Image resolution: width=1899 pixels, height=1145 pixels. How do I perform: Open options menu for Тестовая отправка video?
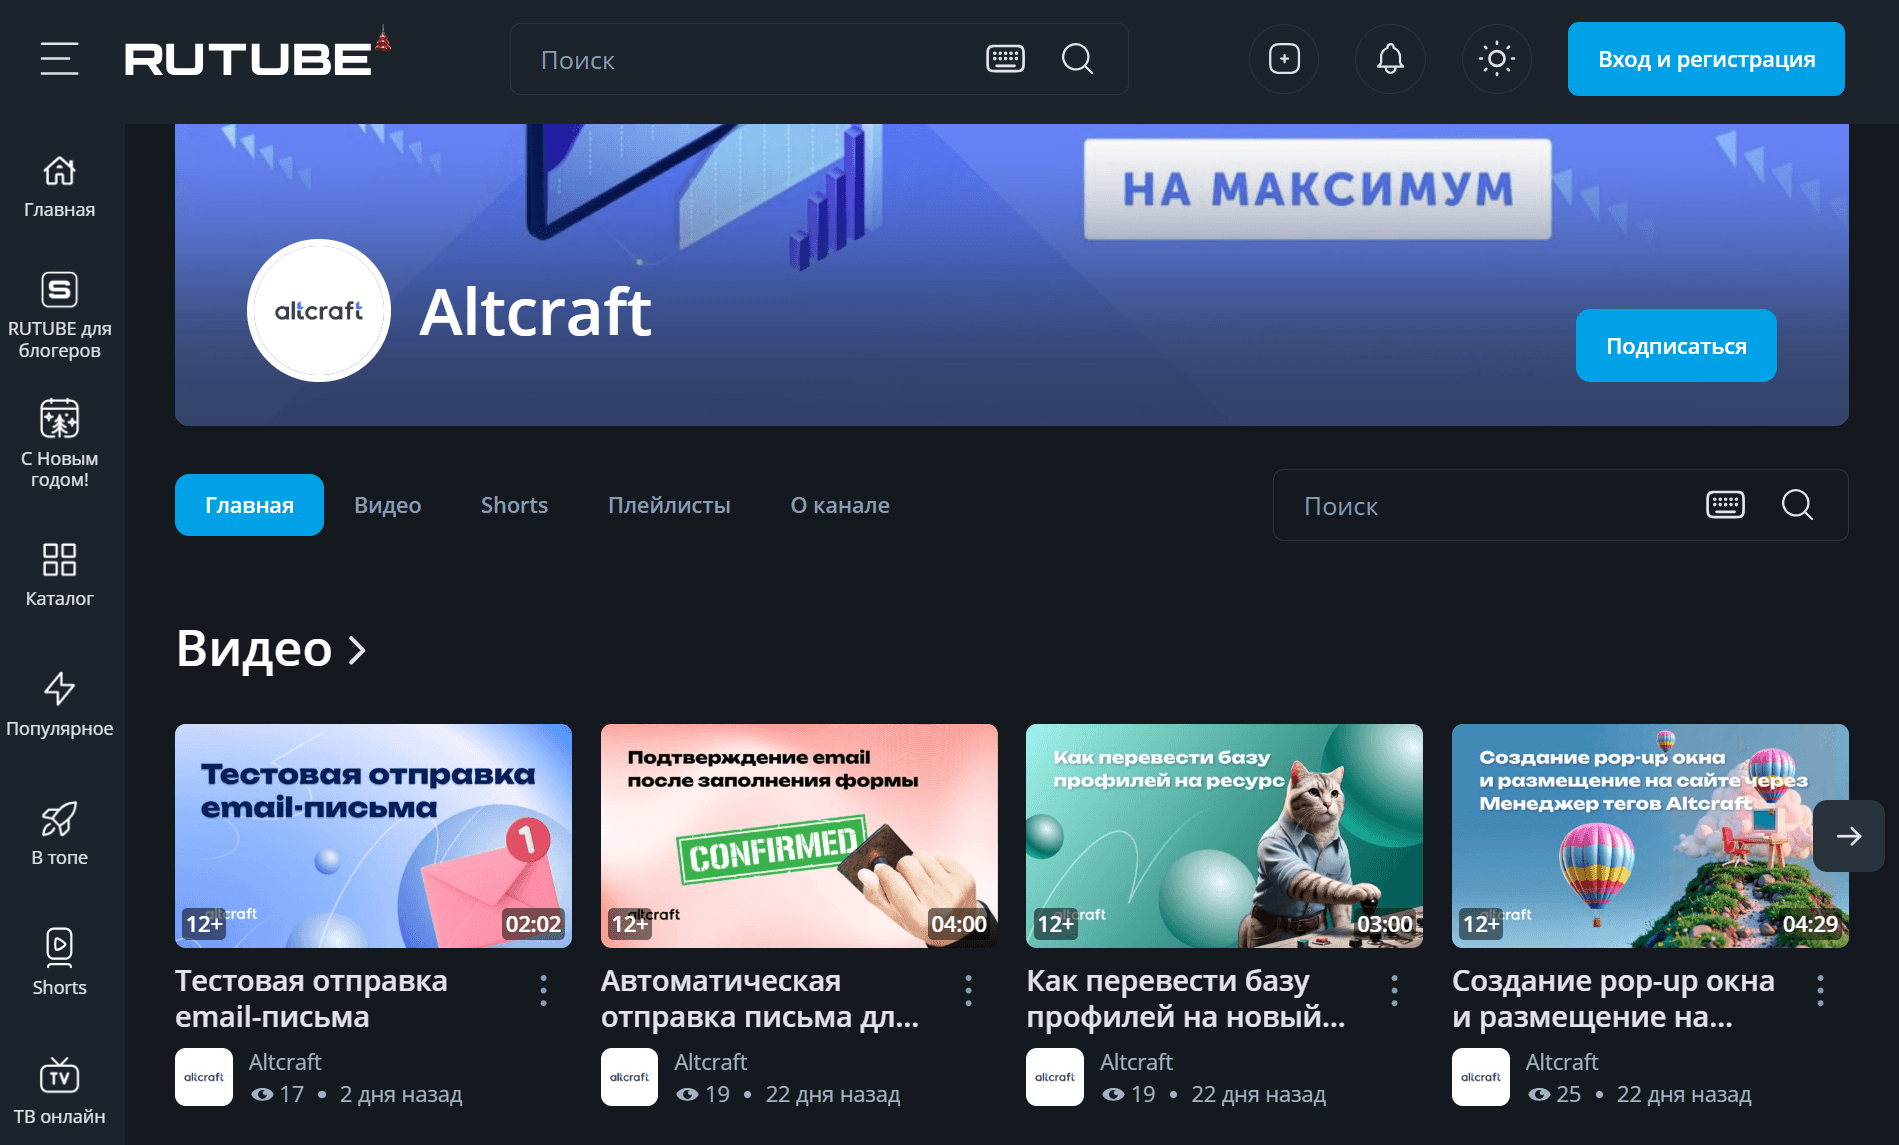point(543,990)
